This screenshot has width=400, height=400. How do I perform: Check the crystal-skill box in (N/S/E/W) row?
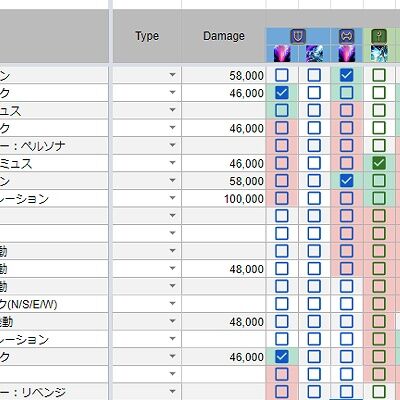click(314, 304)
